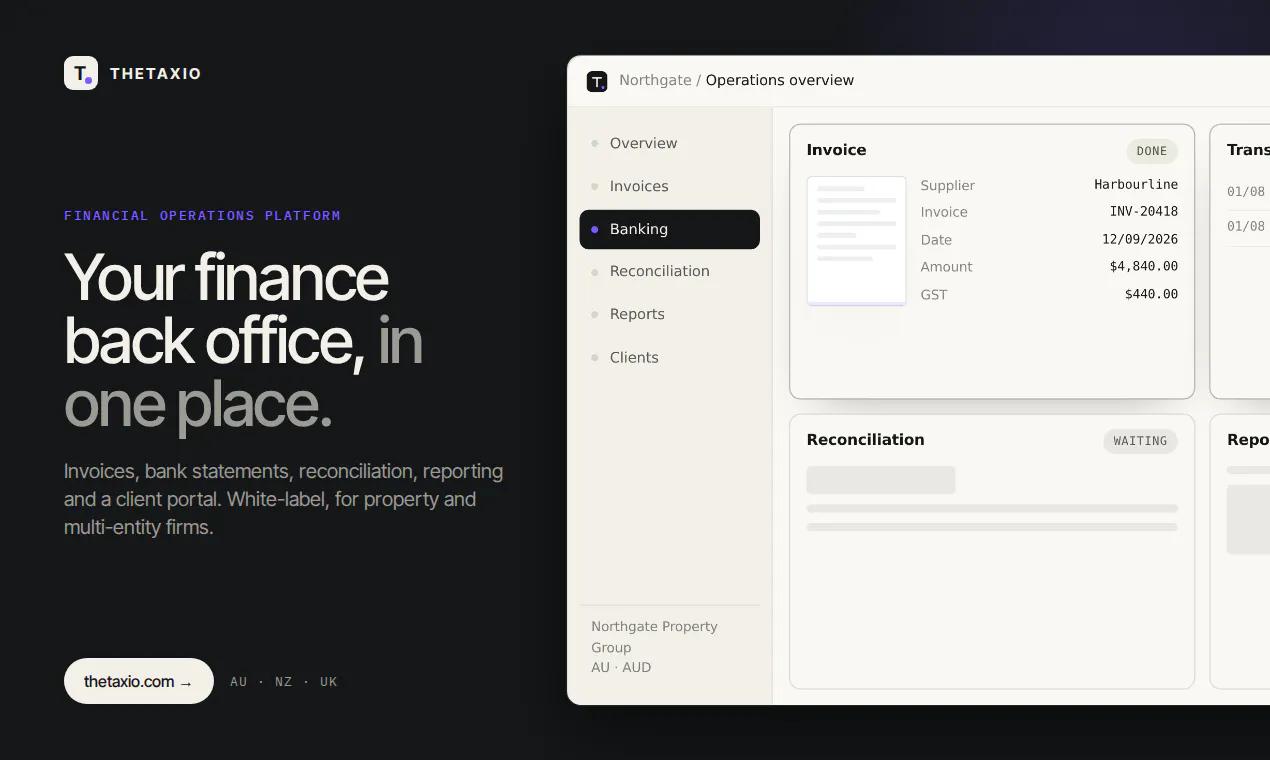
Task: Select supplier value Harbourline
Action: (x=1136, y=185)
